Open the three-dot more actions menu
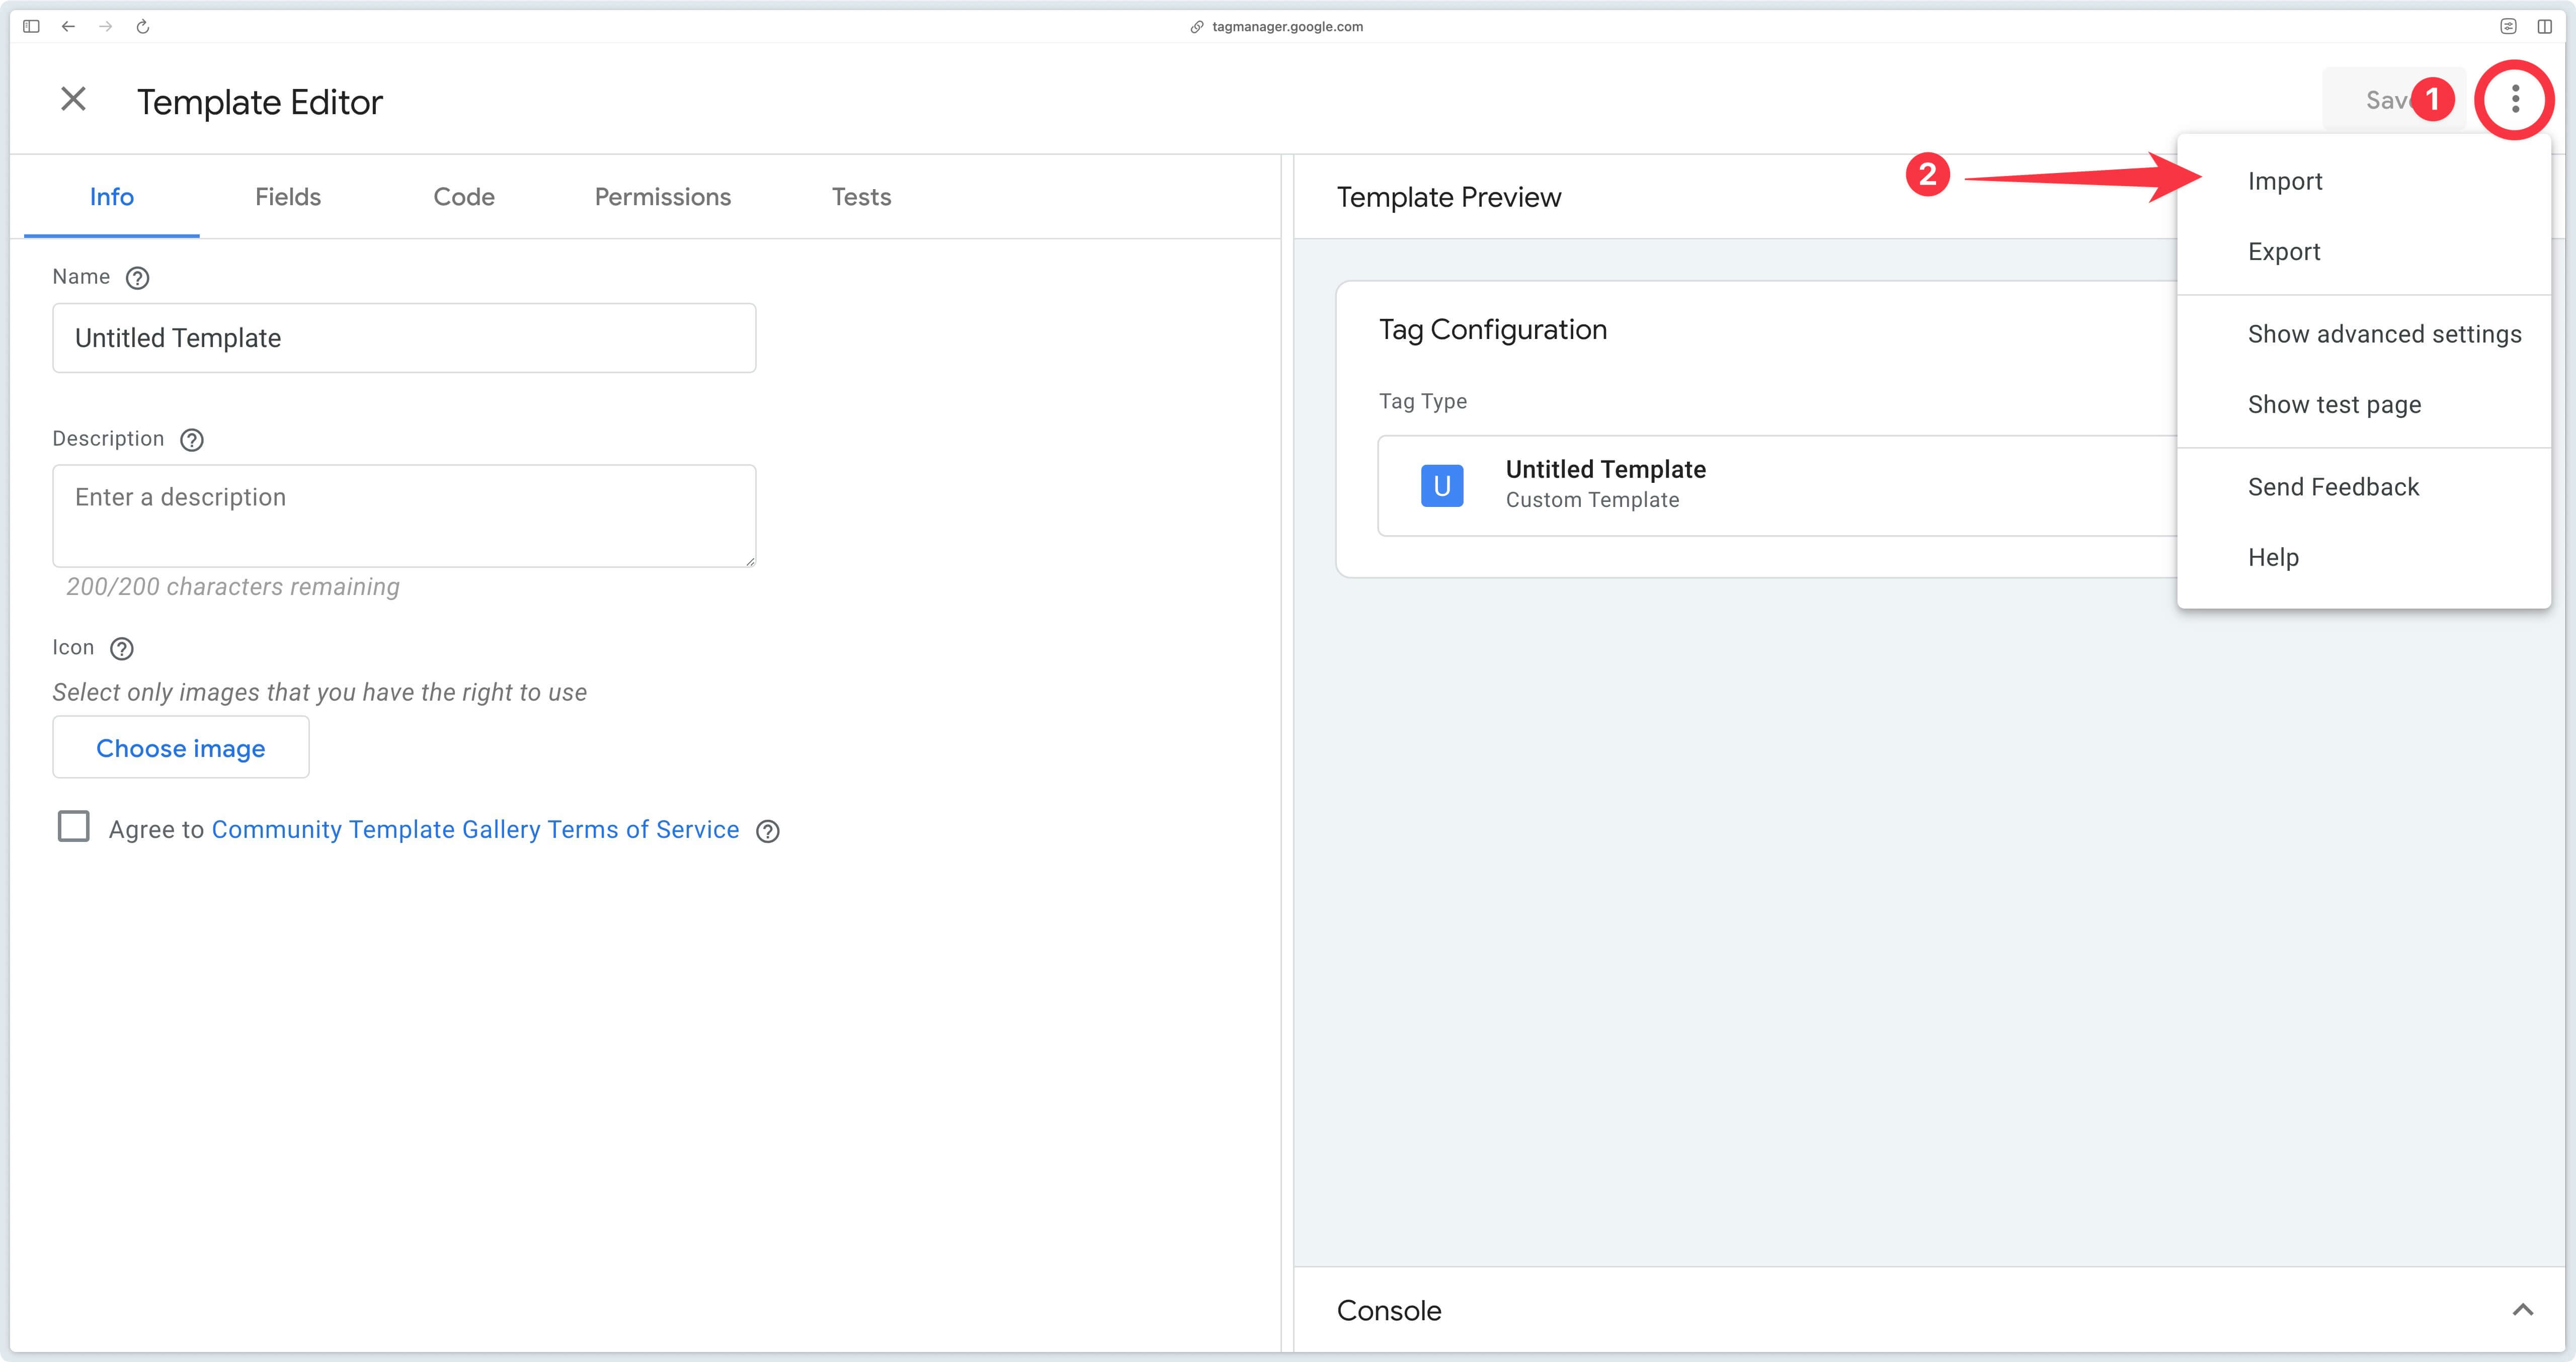Viewport: 2576px width, 1362px height. 2515,99
